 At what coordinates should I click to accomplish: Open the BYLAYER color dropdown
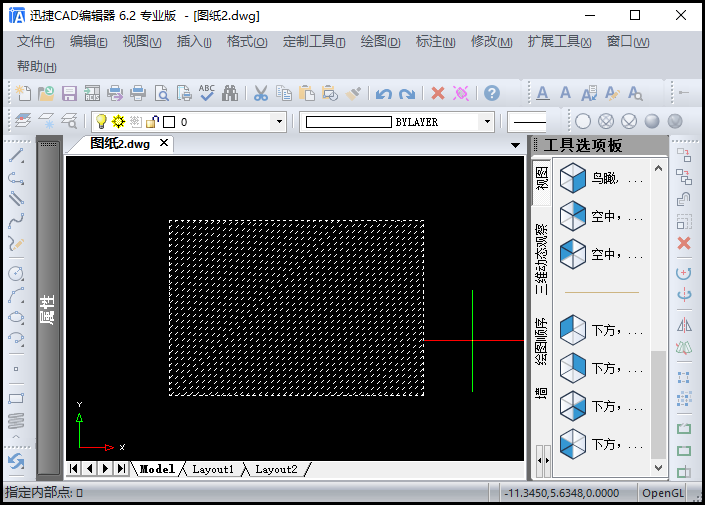coord(487,121)
